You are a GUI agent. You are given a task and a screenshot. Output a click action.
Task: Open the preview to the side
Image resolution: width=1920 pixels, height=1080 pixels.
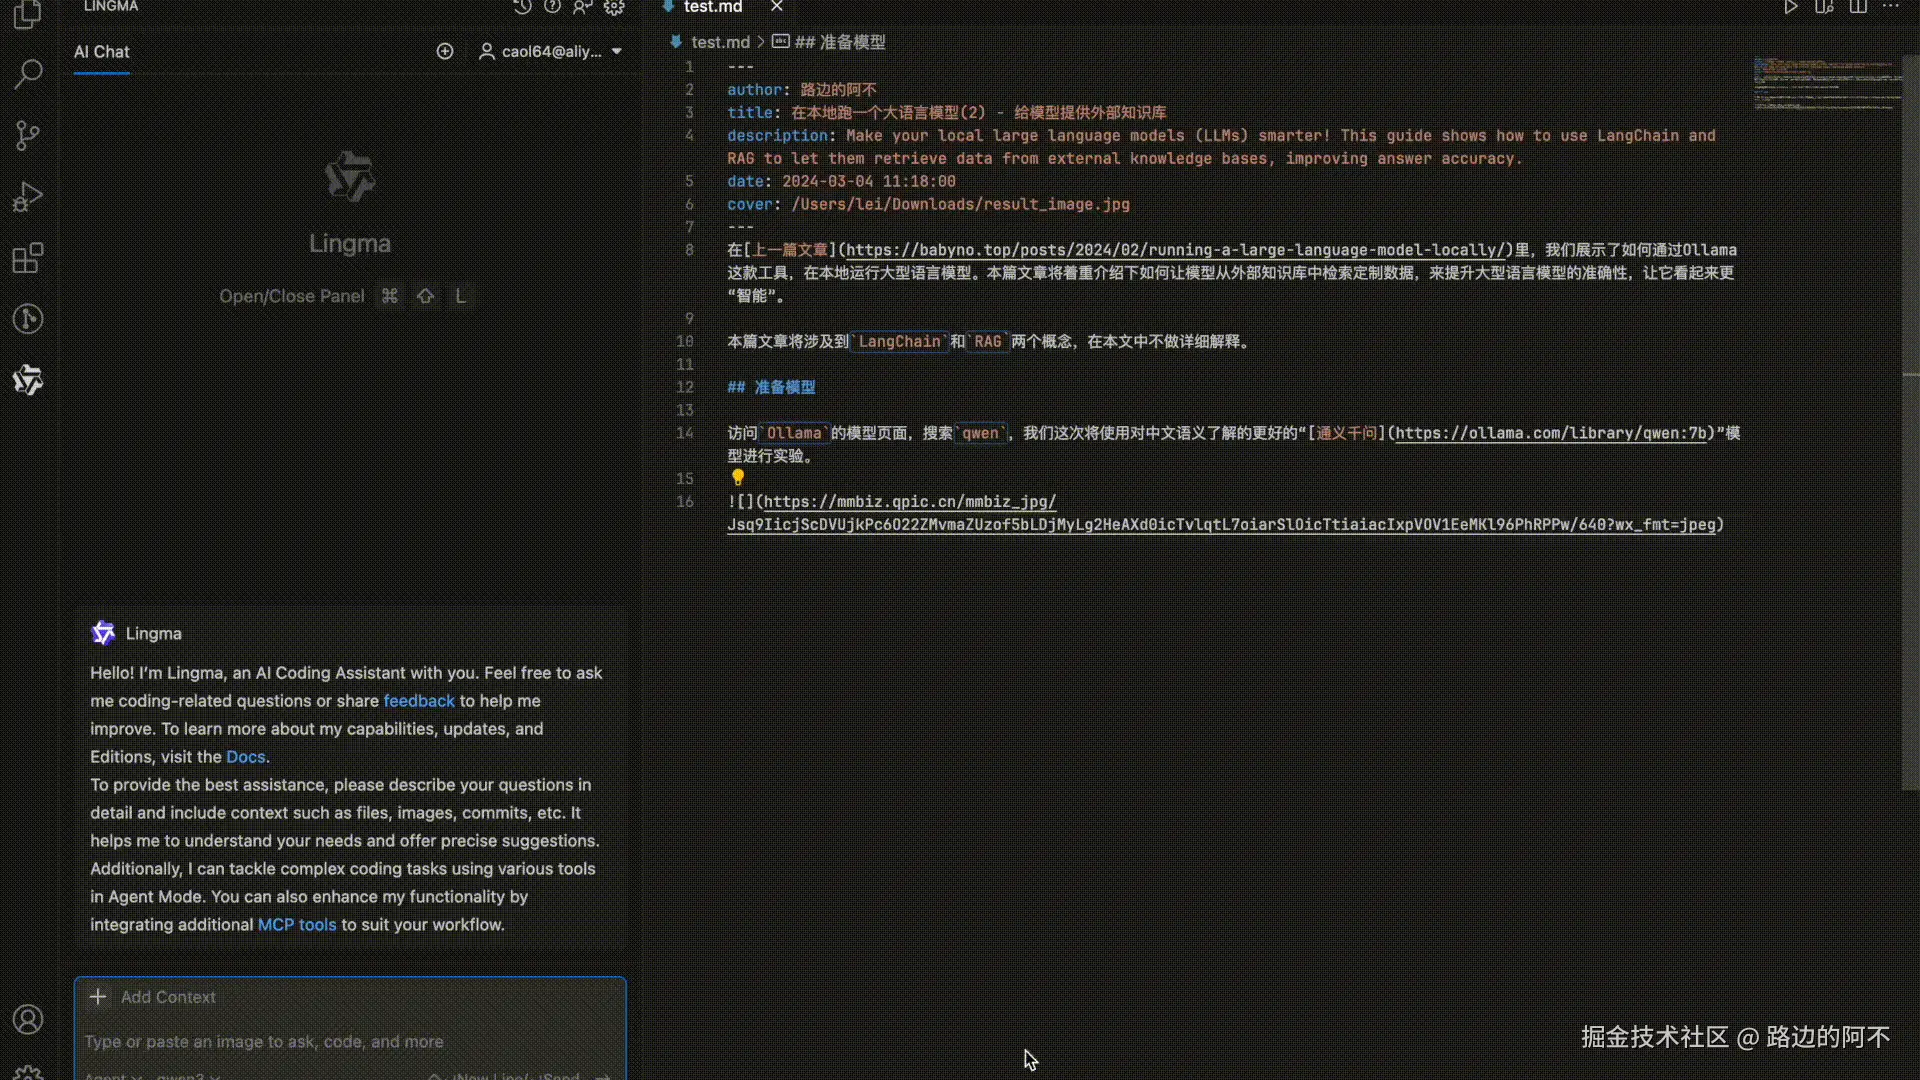click(x=1825, y=7)
